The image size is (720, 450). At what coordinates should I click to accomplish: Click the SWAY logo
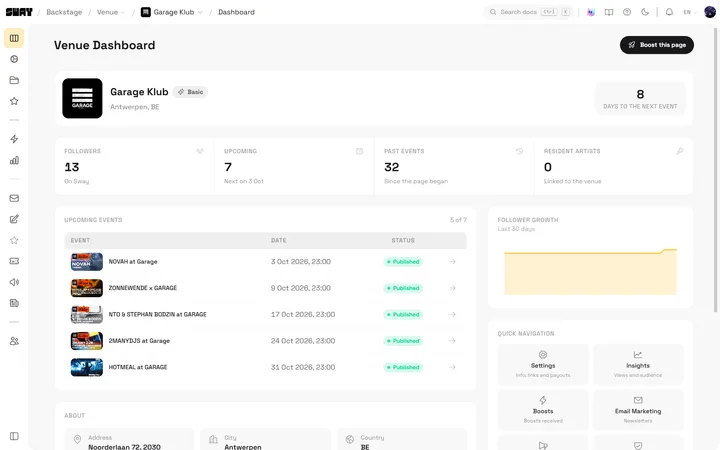coord(19,12)
